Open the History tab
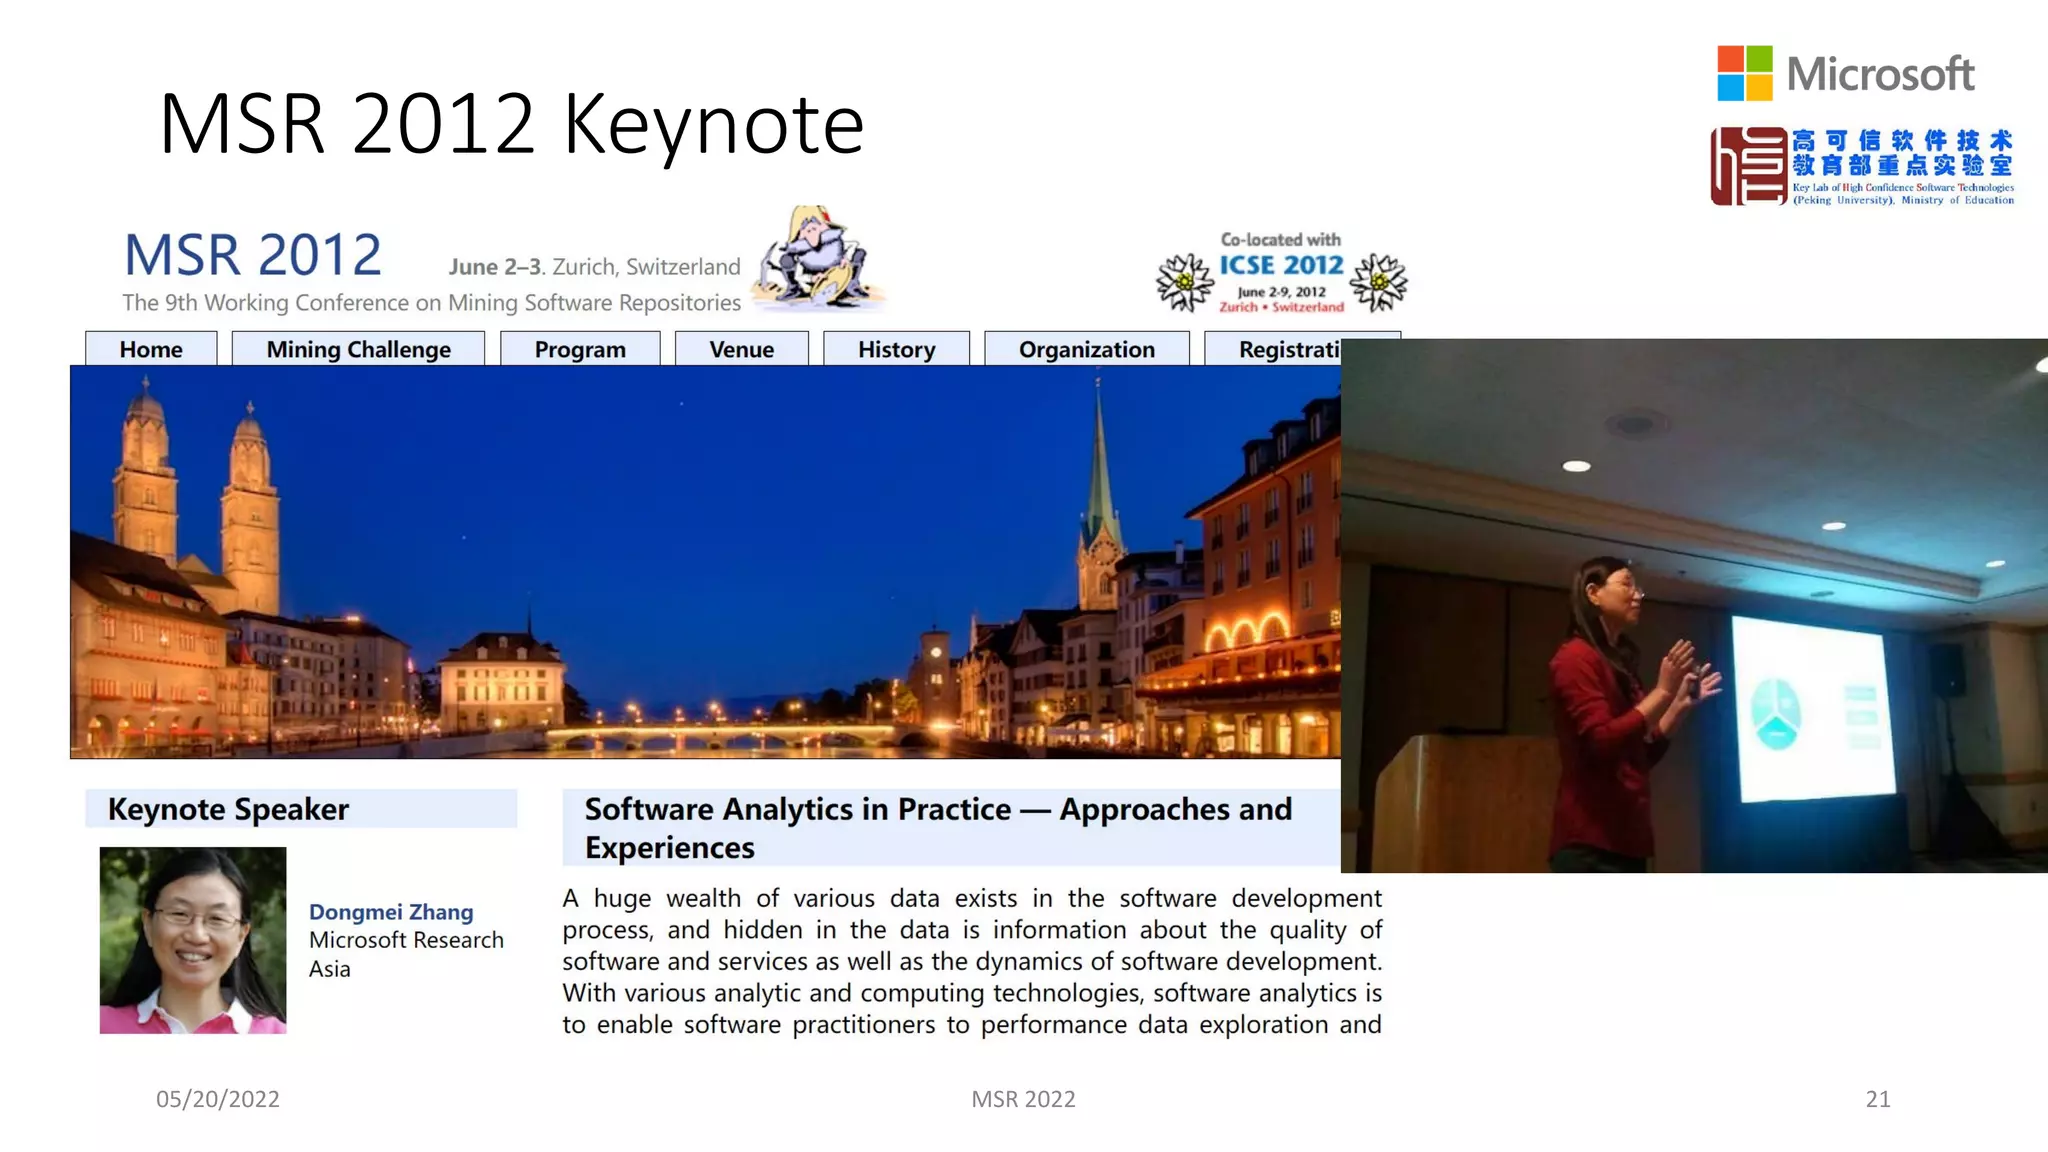 (896, 349)
